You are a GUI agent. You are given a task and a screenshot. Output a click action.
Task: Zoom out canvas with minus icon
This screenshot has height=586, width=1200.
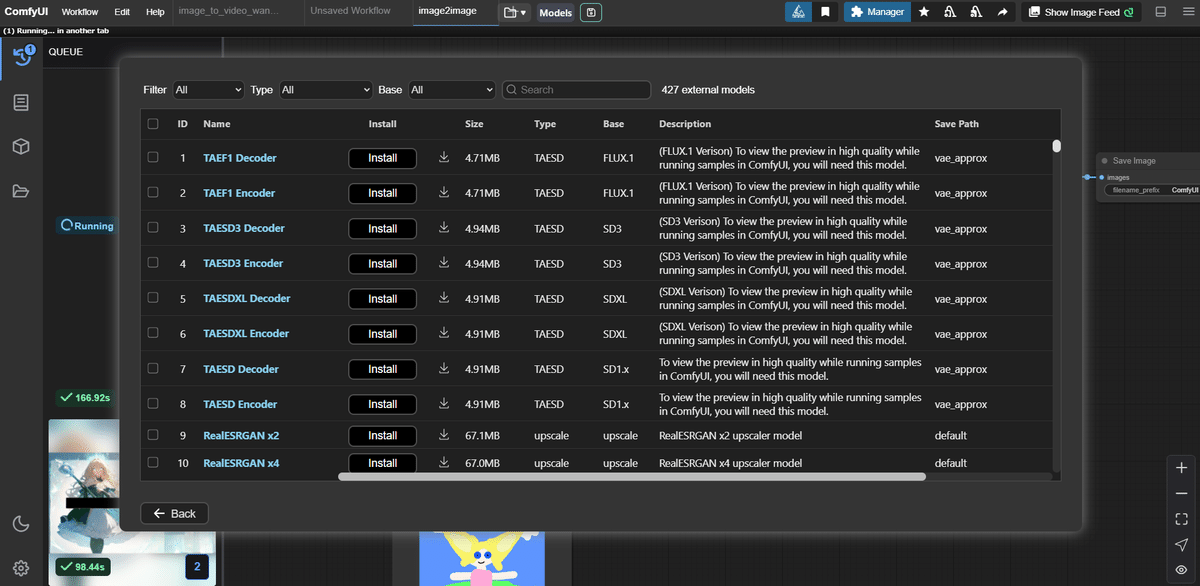click(1181, 494)
